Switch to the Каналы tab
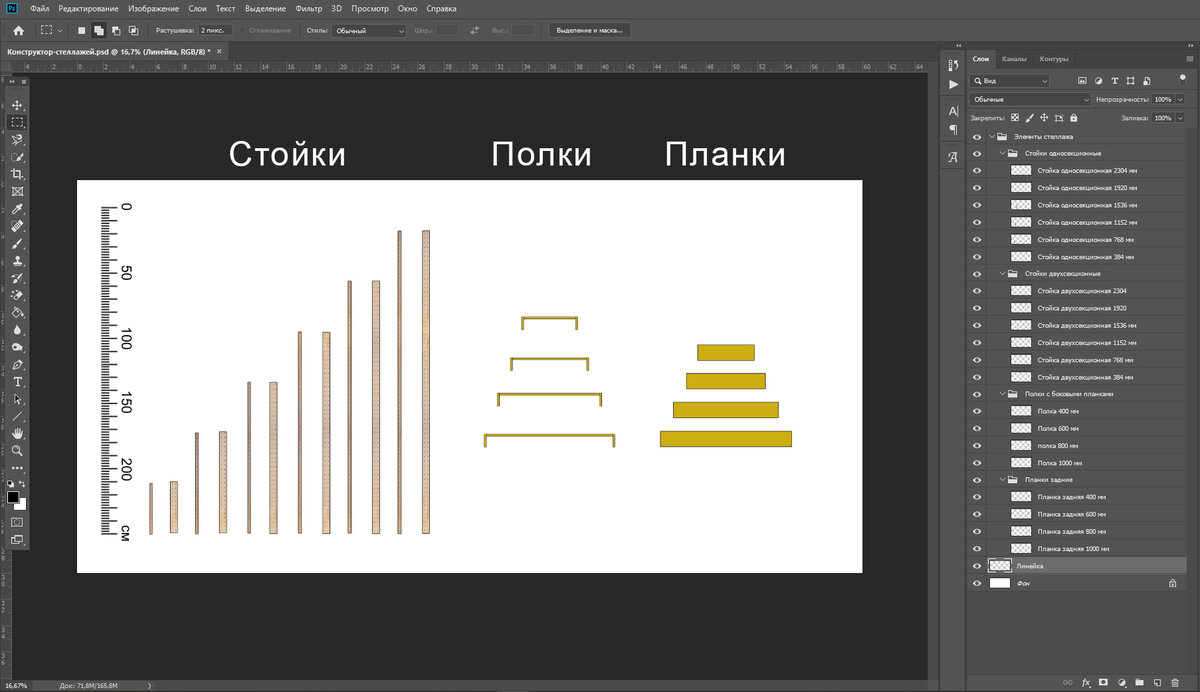 [x=1014, y=58]
